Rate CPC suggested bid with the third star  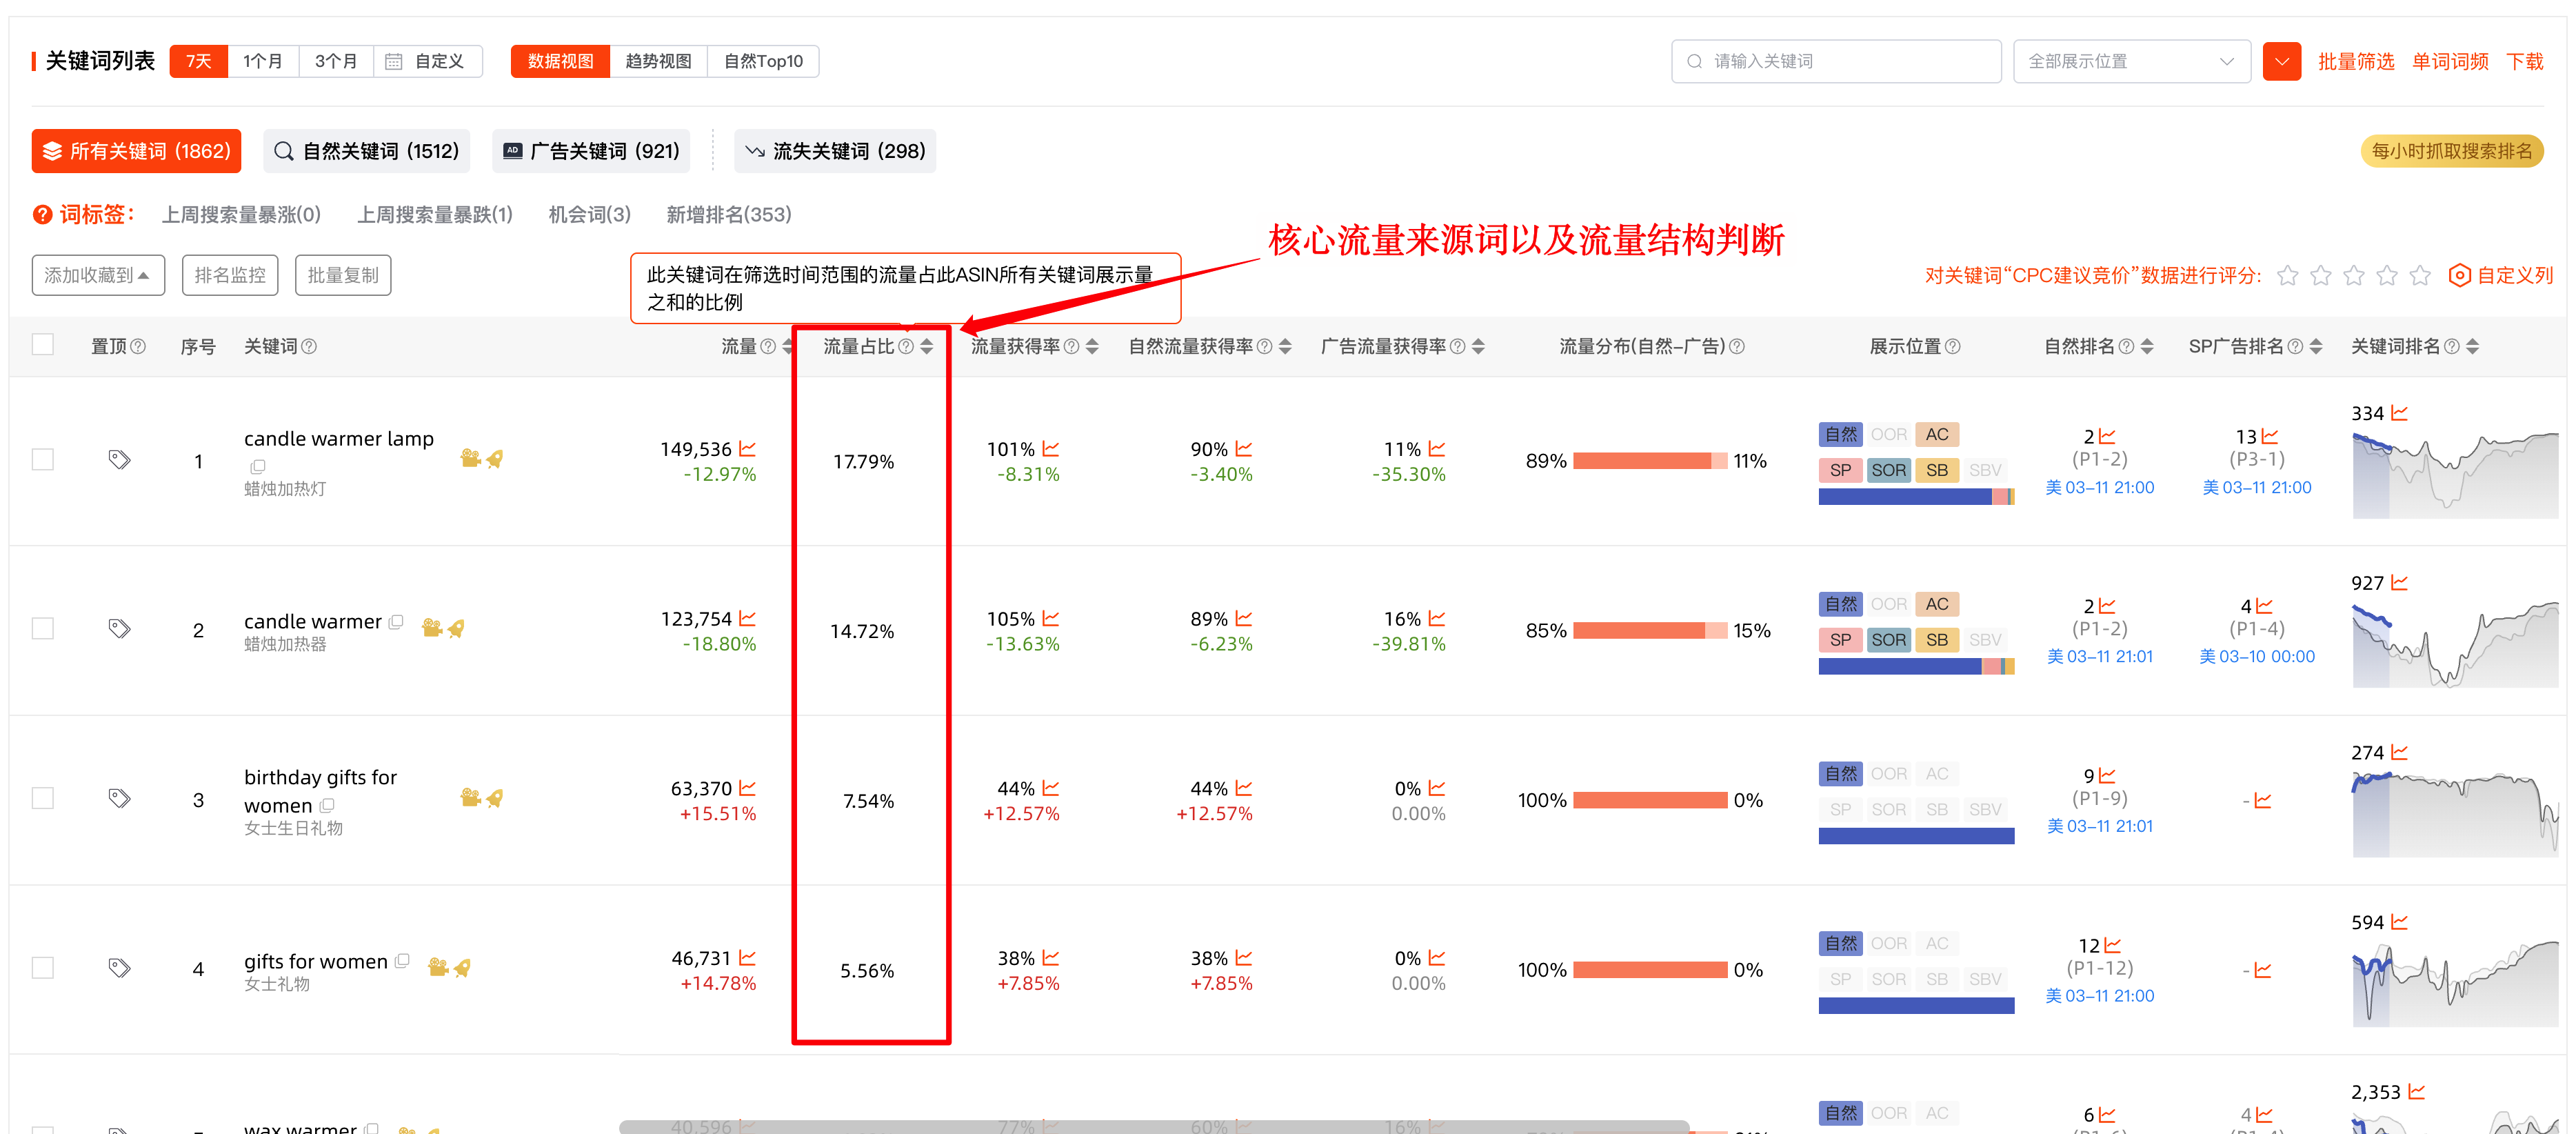coord(2354,275)
